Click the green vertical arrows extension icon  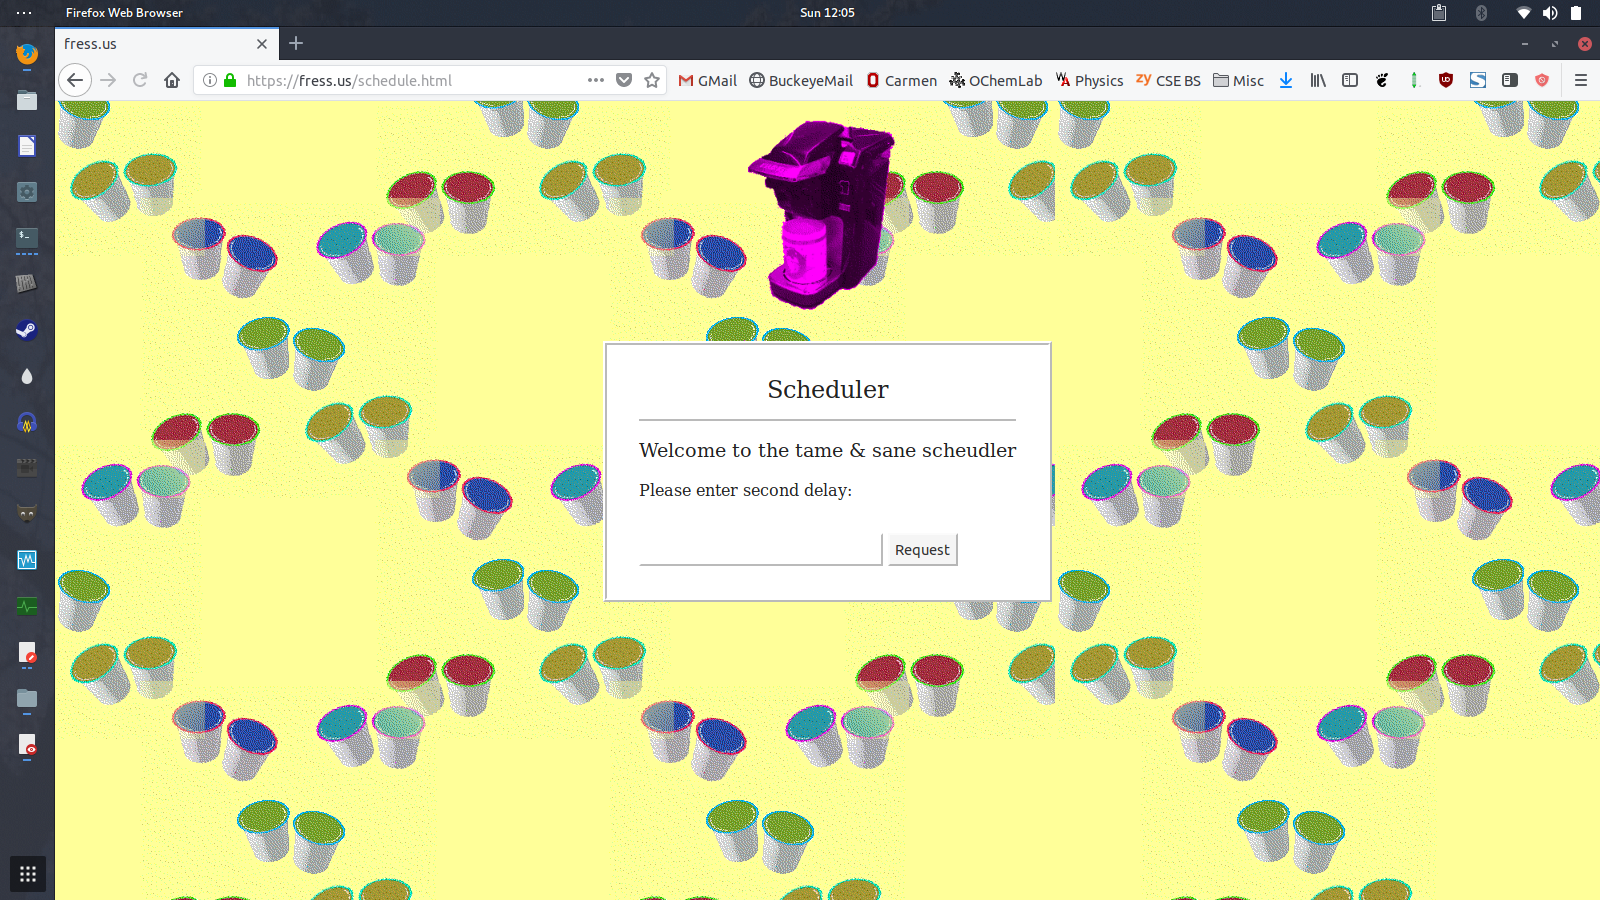click(x=1414, y=80)
